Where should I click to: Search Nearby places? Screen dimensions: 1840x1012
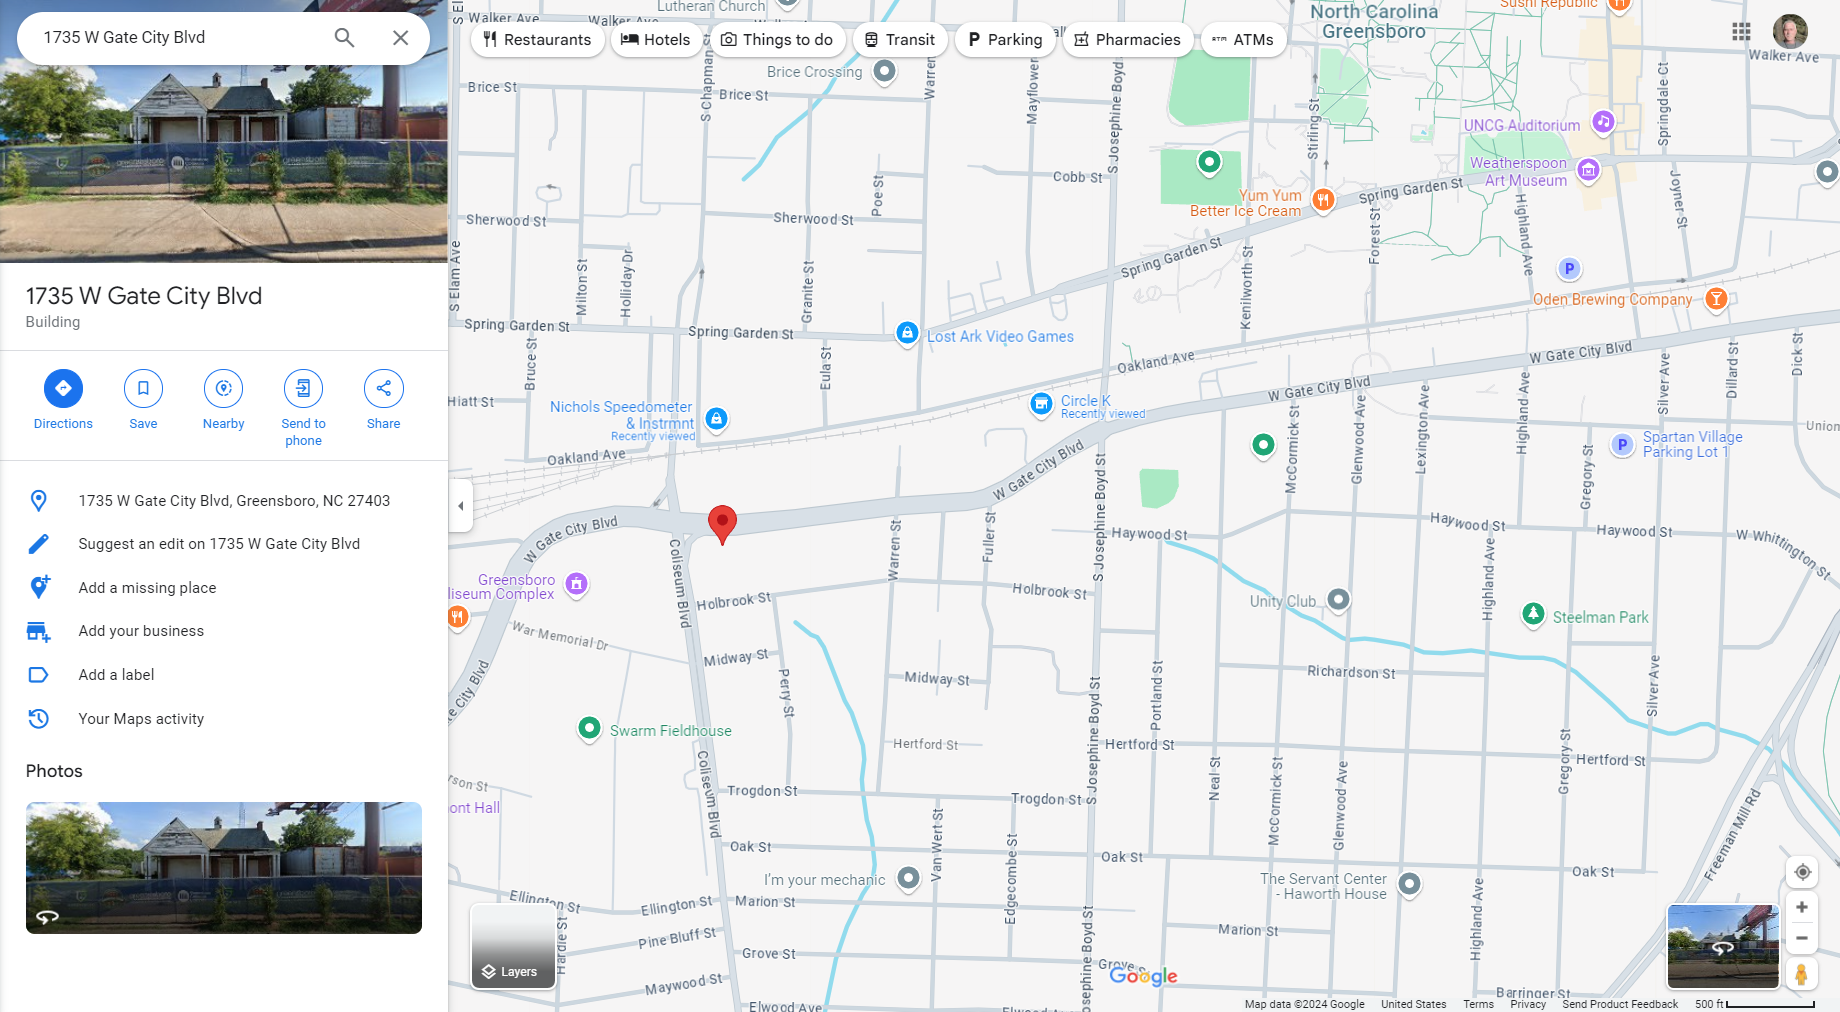tap(223, 400)
